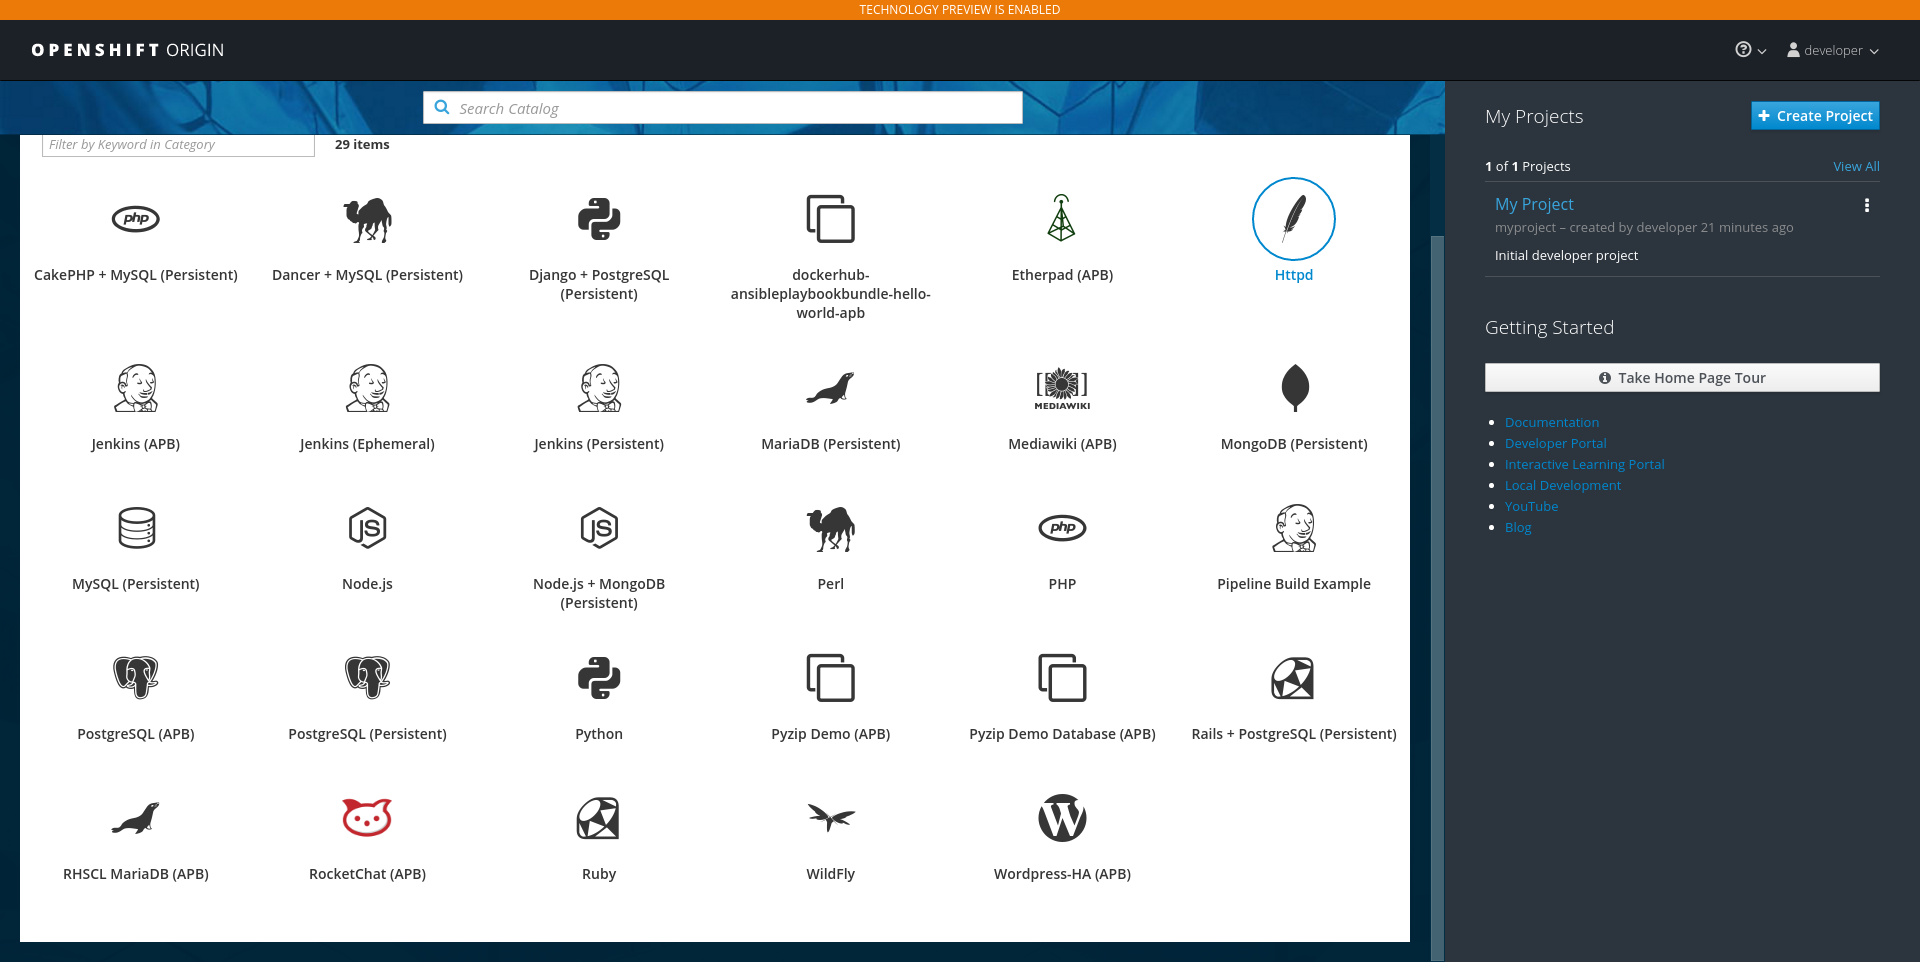1920x962 pixels.
Task: Click the Create Project button
Action: [1815, 116]
